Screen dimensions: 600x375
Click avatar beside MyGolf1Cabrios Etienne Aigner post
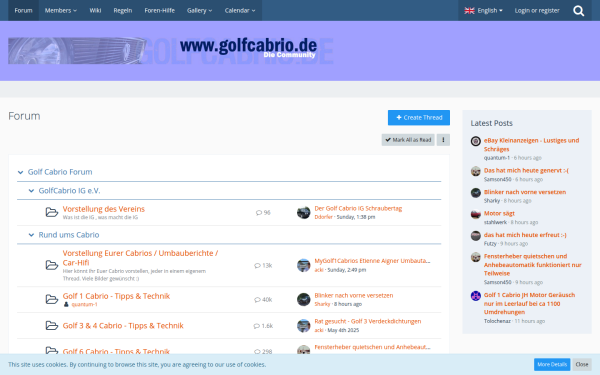303,265
